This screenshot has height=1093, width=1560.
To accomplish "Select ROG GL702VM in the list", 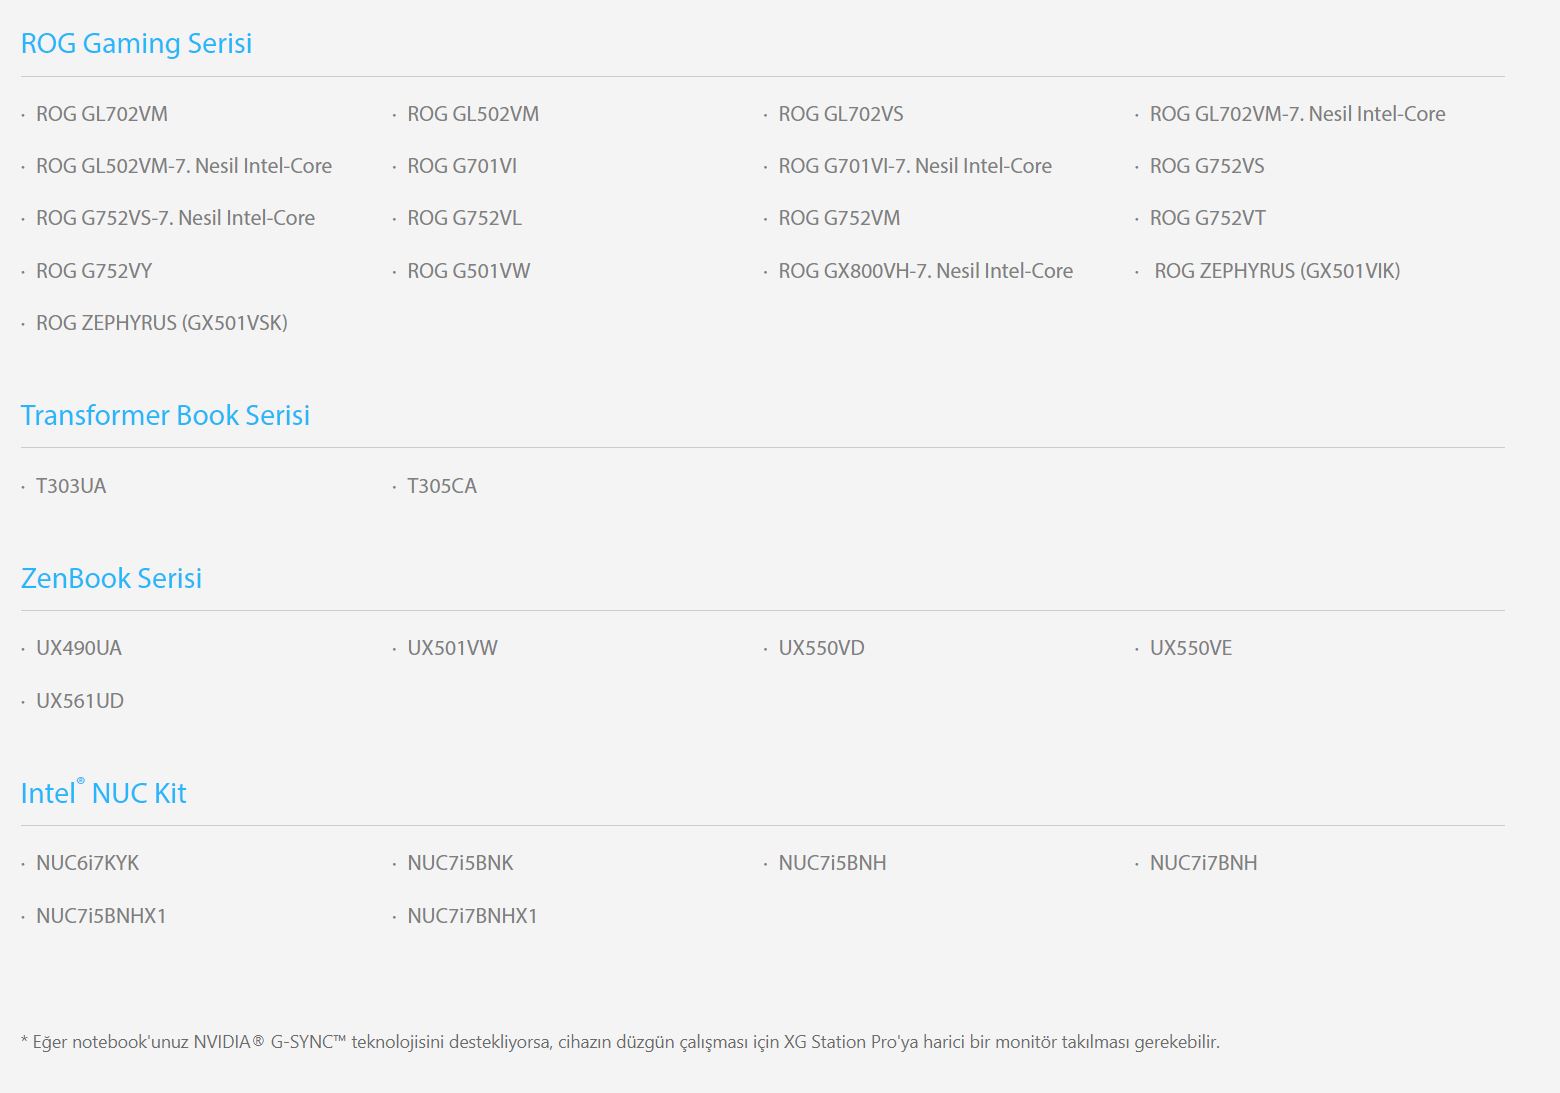I will 102,114.
